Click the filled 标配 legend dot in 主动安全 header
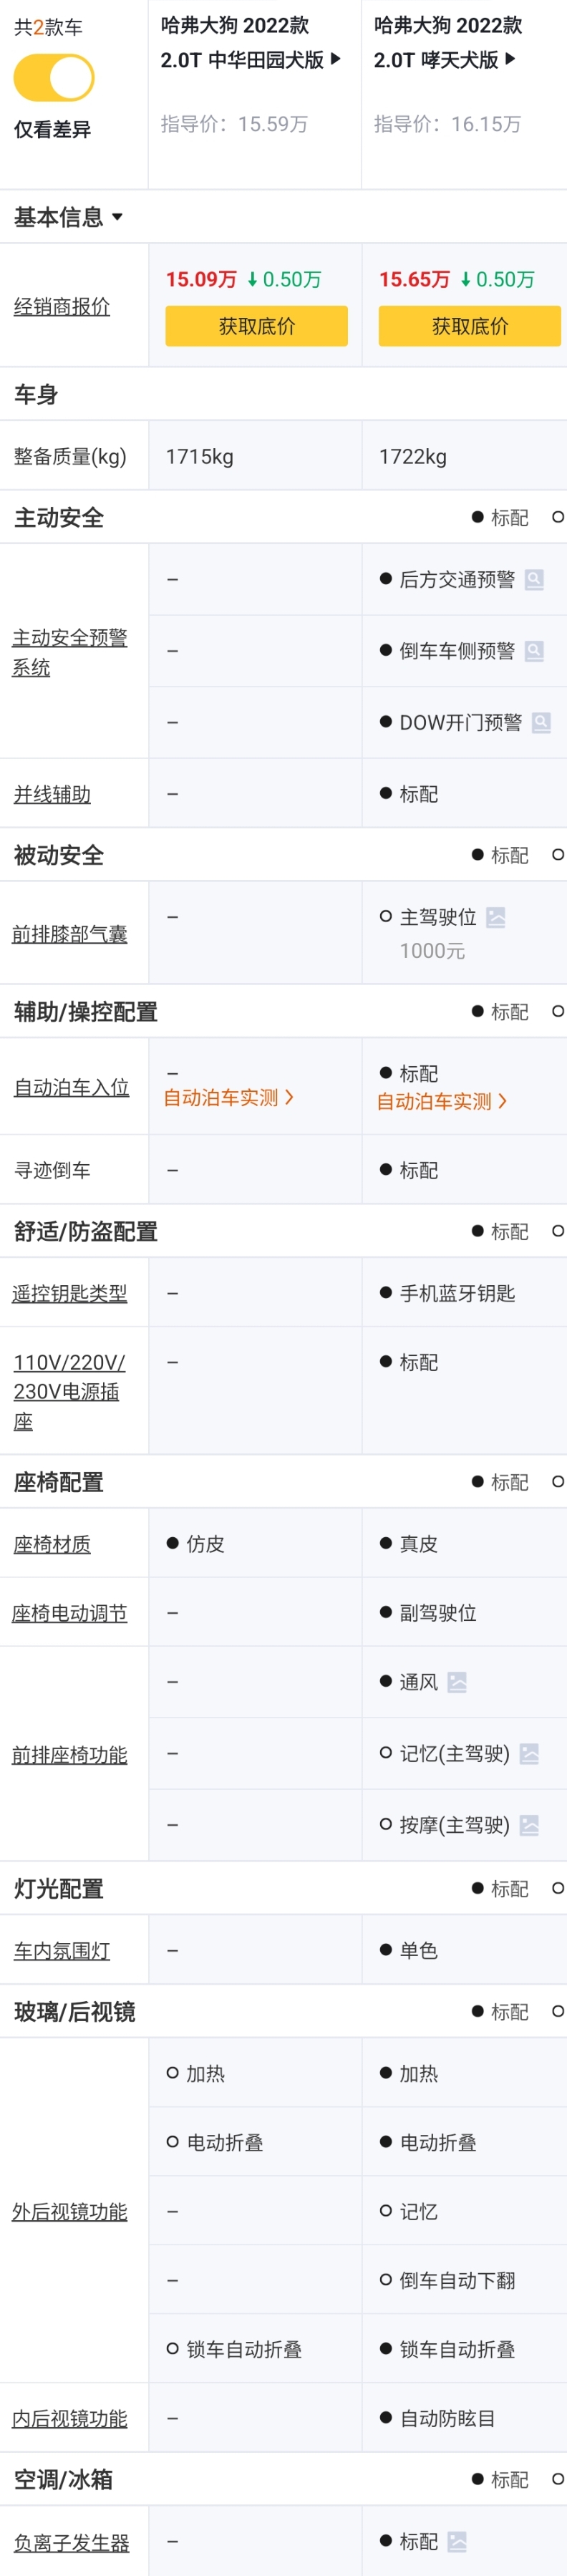Viewport: 567px width, 2576px height. click(477, 518)
